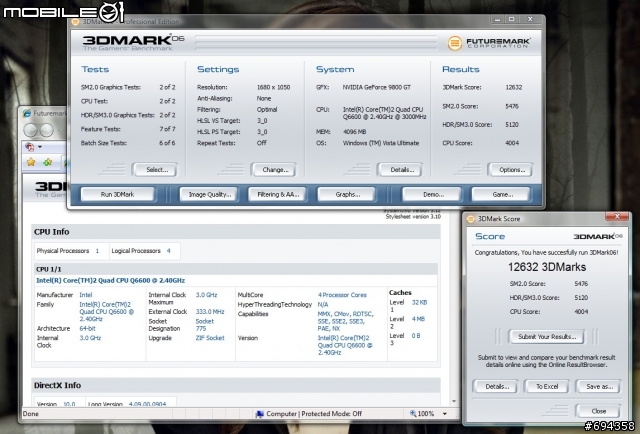Minimize the 3DMark06 main window
The image size is (640, 434).
coord(497,19)
